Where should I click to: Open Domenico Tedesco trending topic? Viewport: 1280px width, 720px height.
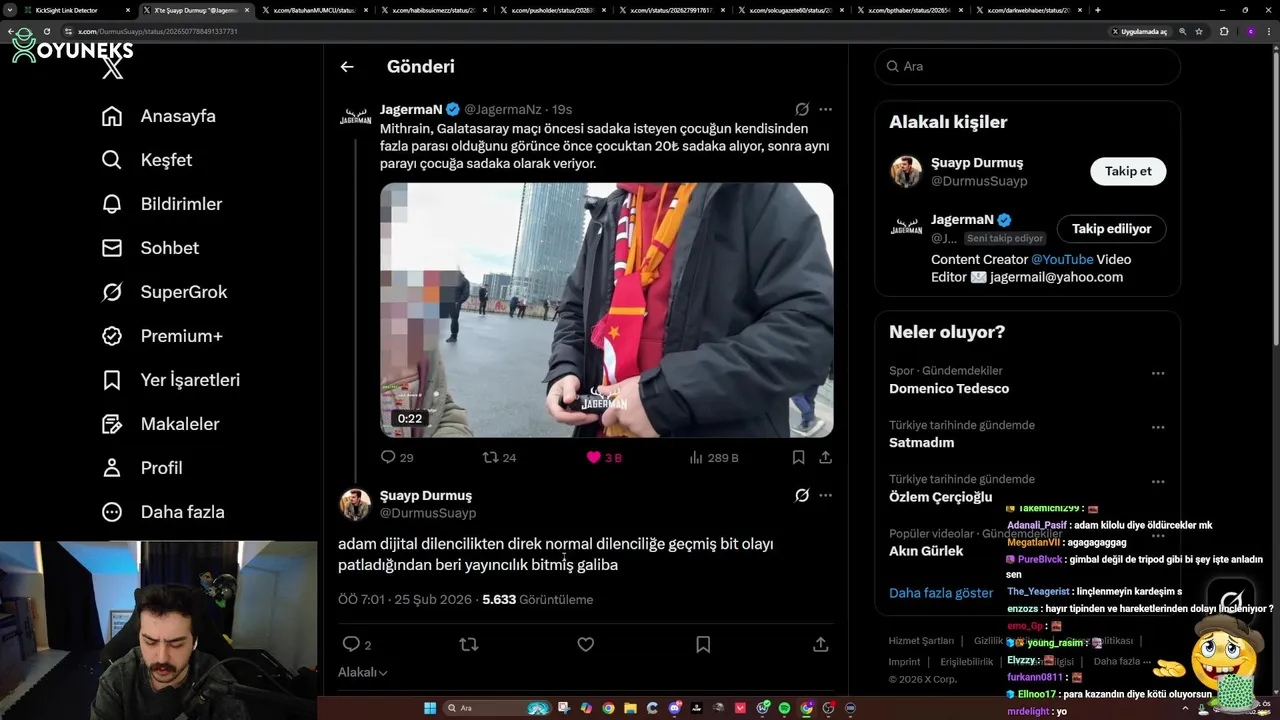click(949, 389)
